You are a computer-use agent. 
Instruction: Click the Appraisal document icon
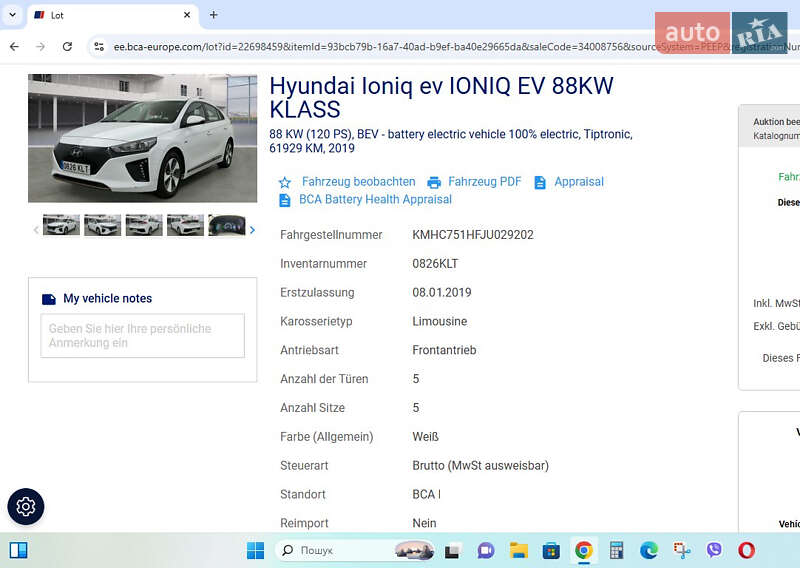coord(540,182)
